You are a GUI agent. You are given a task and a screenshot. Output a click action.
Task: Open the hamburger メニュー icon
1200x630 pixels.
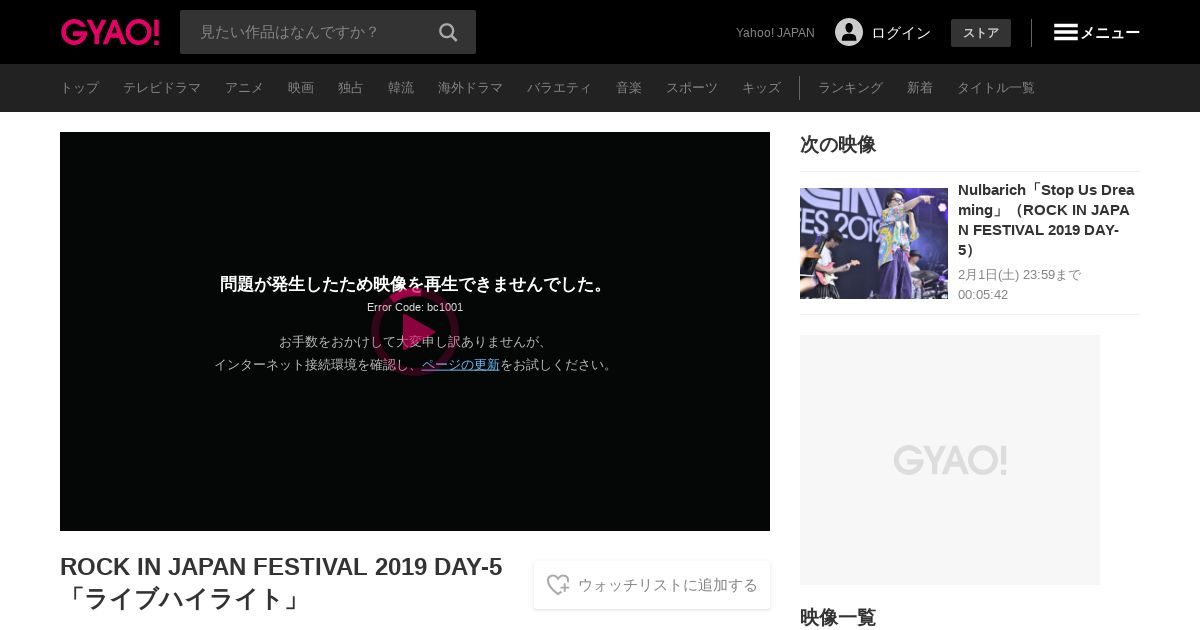click(1066, 32)
